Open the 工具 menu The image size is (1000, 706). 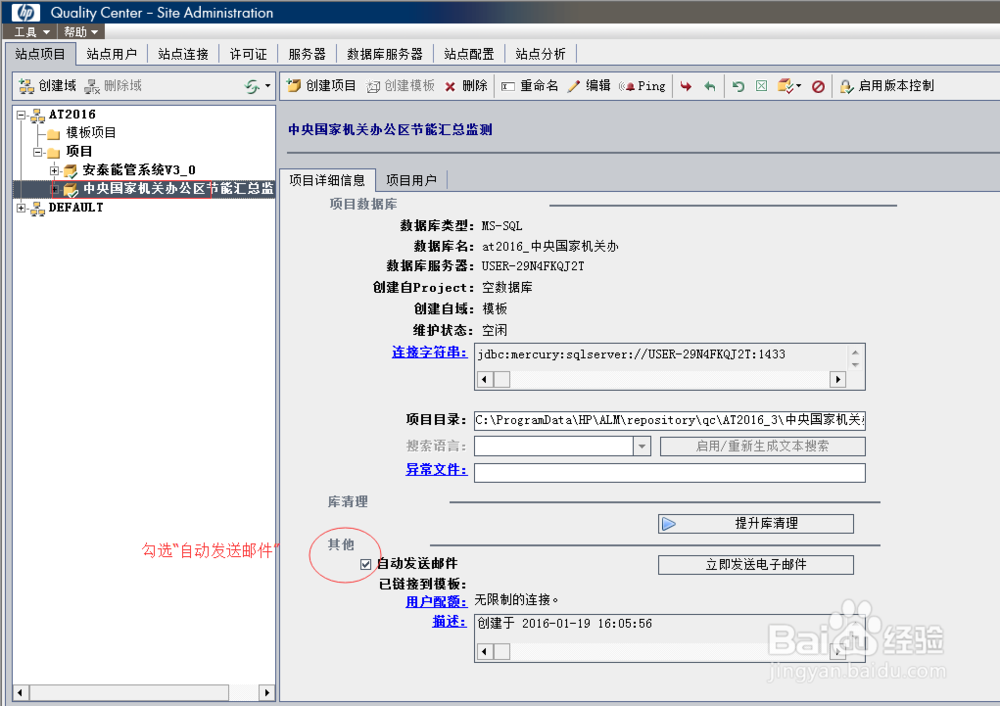tap(27, 31)
